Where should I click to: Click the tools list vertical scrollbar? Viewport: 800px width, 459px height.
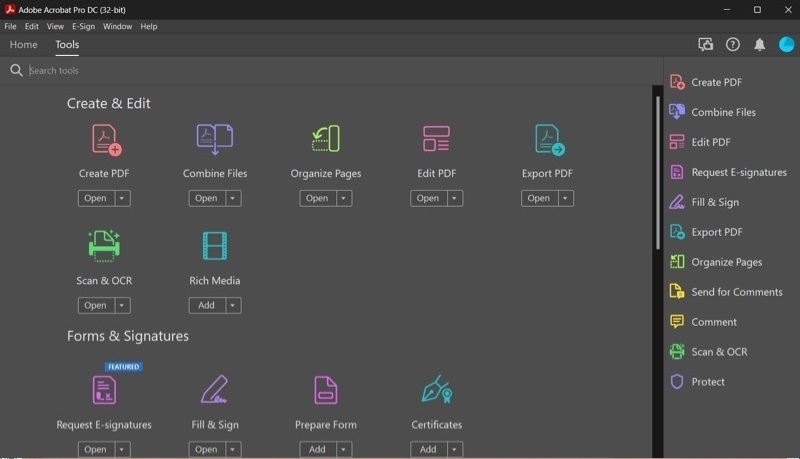coord(658,172)
